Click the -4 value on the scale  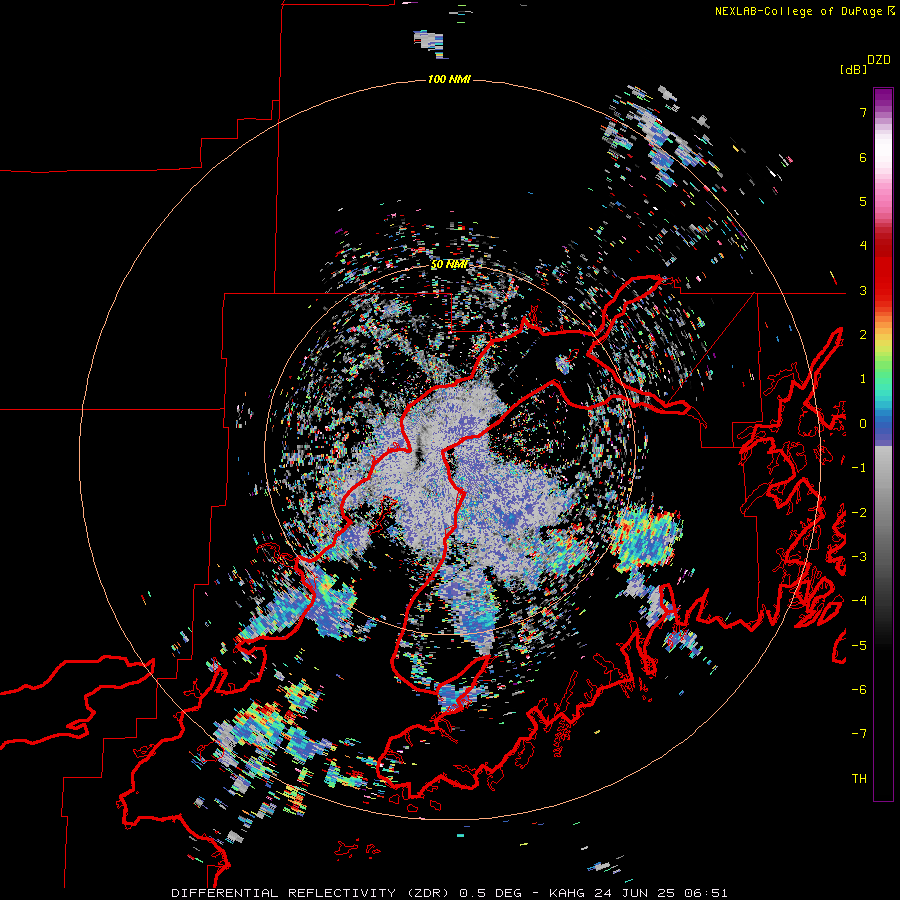tap(859, 601)
